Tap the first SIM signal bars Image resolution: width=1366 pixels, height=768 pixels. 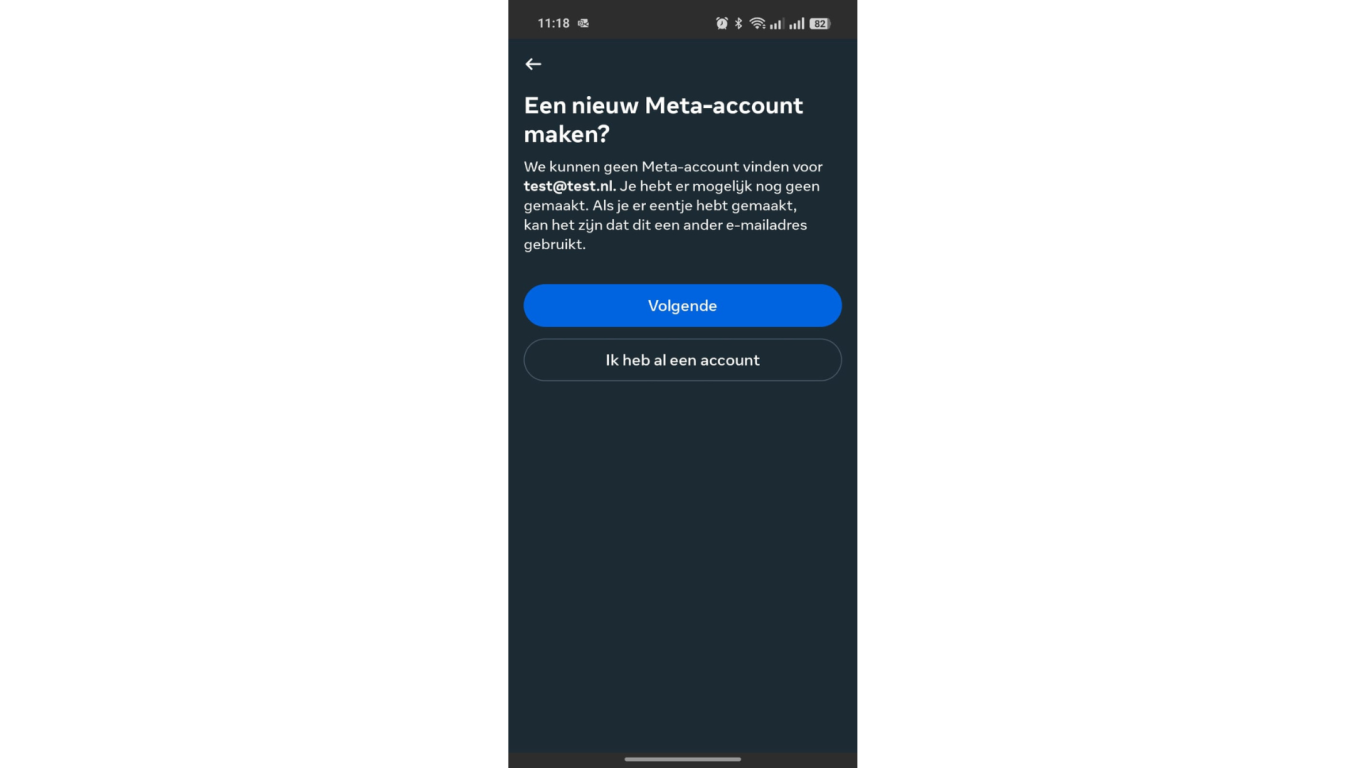pos(776,23)
